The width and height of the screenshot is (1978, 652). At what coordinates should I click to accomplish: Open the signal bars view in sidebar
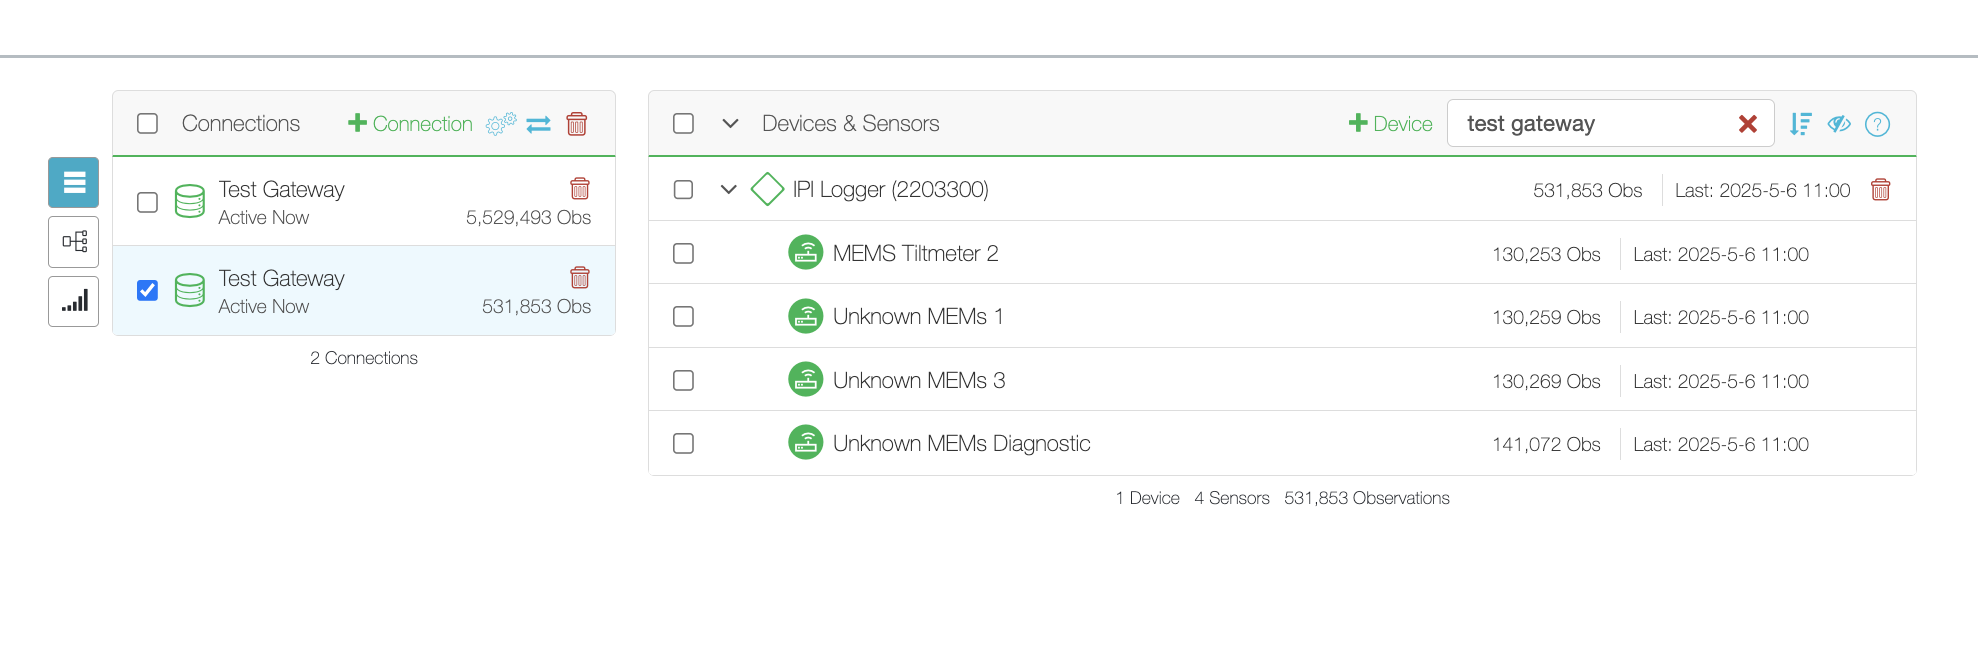[74, 301]
